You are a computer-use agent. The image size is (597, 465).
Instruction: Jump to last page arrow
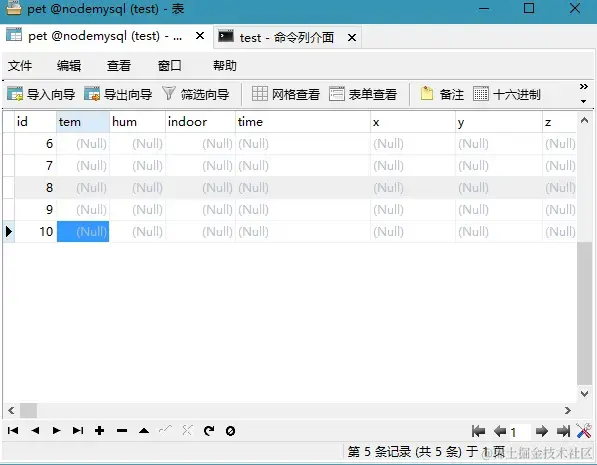tap(563, 431)
